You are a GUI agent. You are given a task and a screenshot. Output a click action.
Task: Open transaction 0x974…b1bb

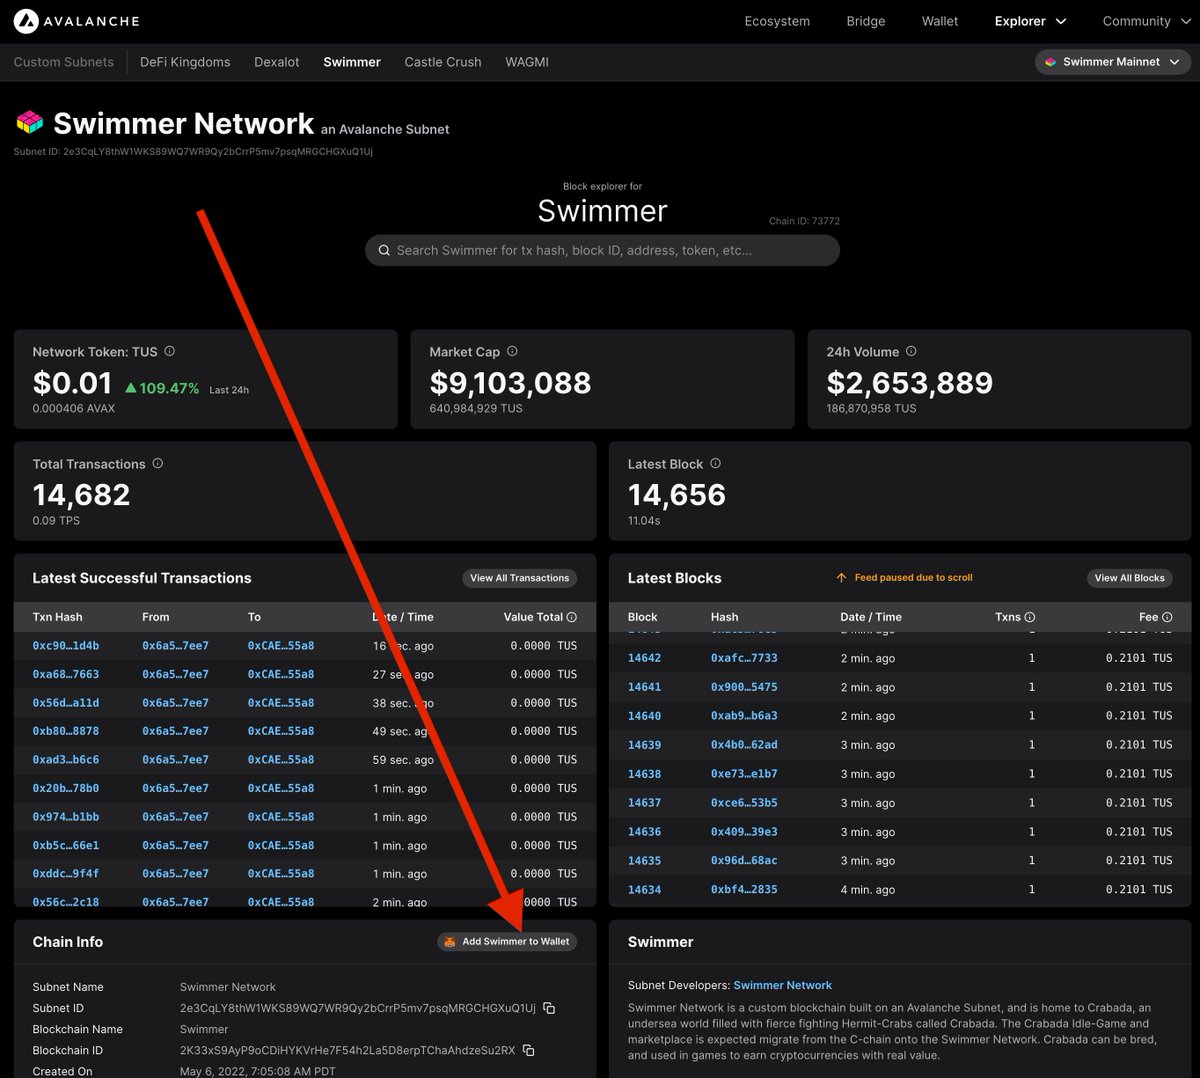click(x=66, y=817)
